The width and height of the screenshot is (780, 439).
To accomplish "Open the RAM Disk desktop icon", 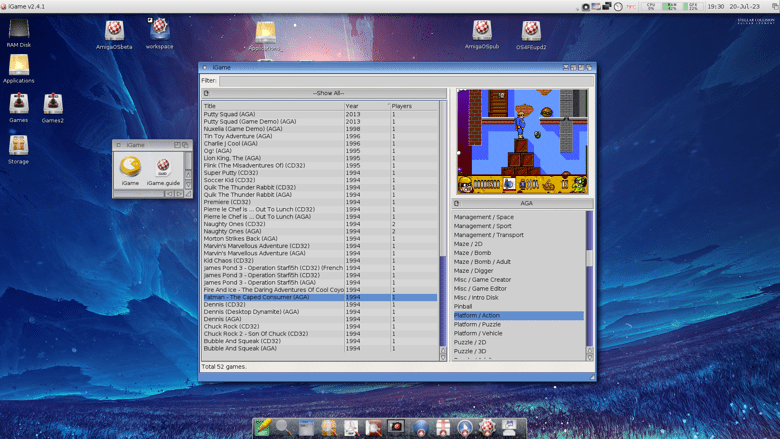I will pyautogui.click(x=18, y=30).
